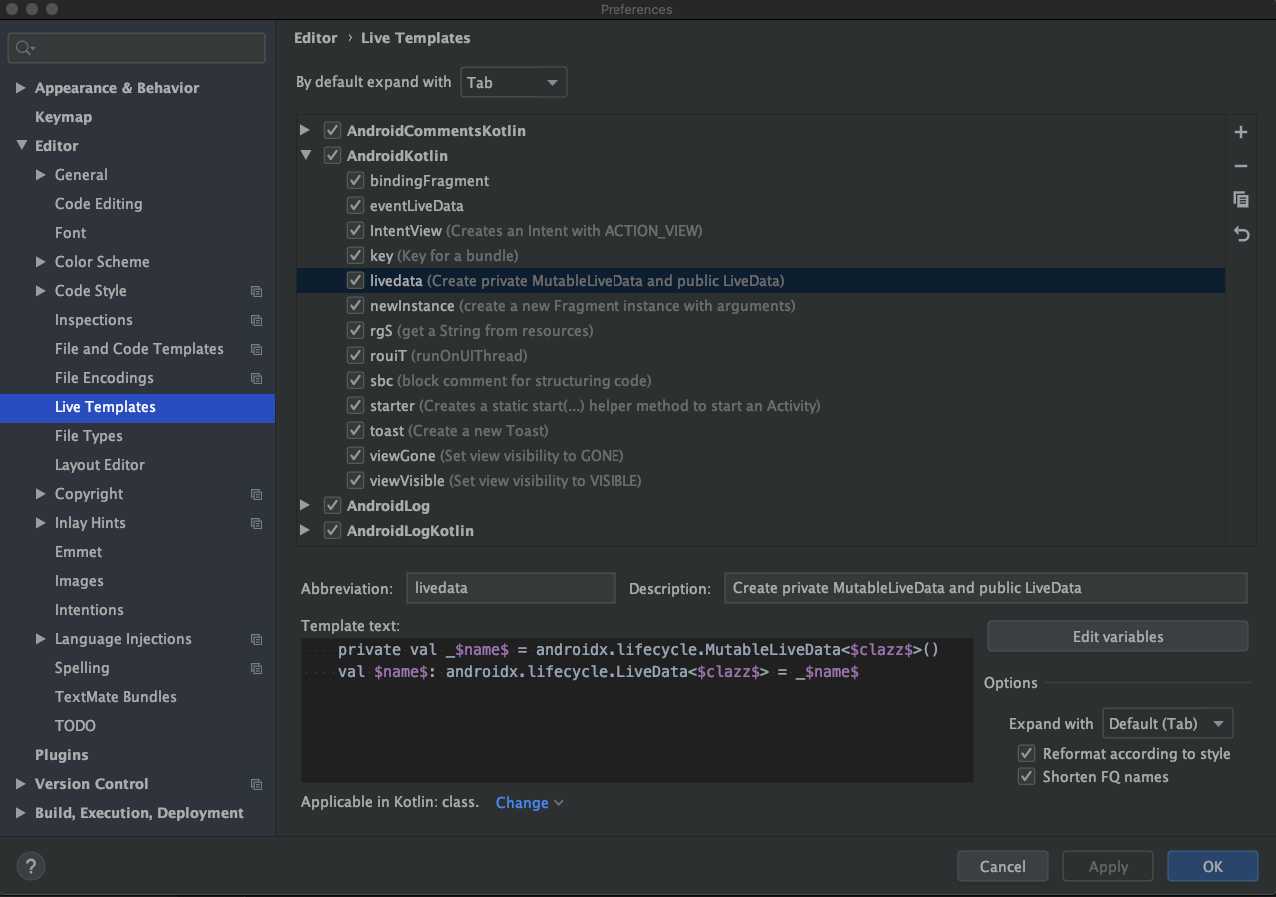Select the sbc block comment template row
This screenshot has width=1276, height=897.
click(761, 381)
